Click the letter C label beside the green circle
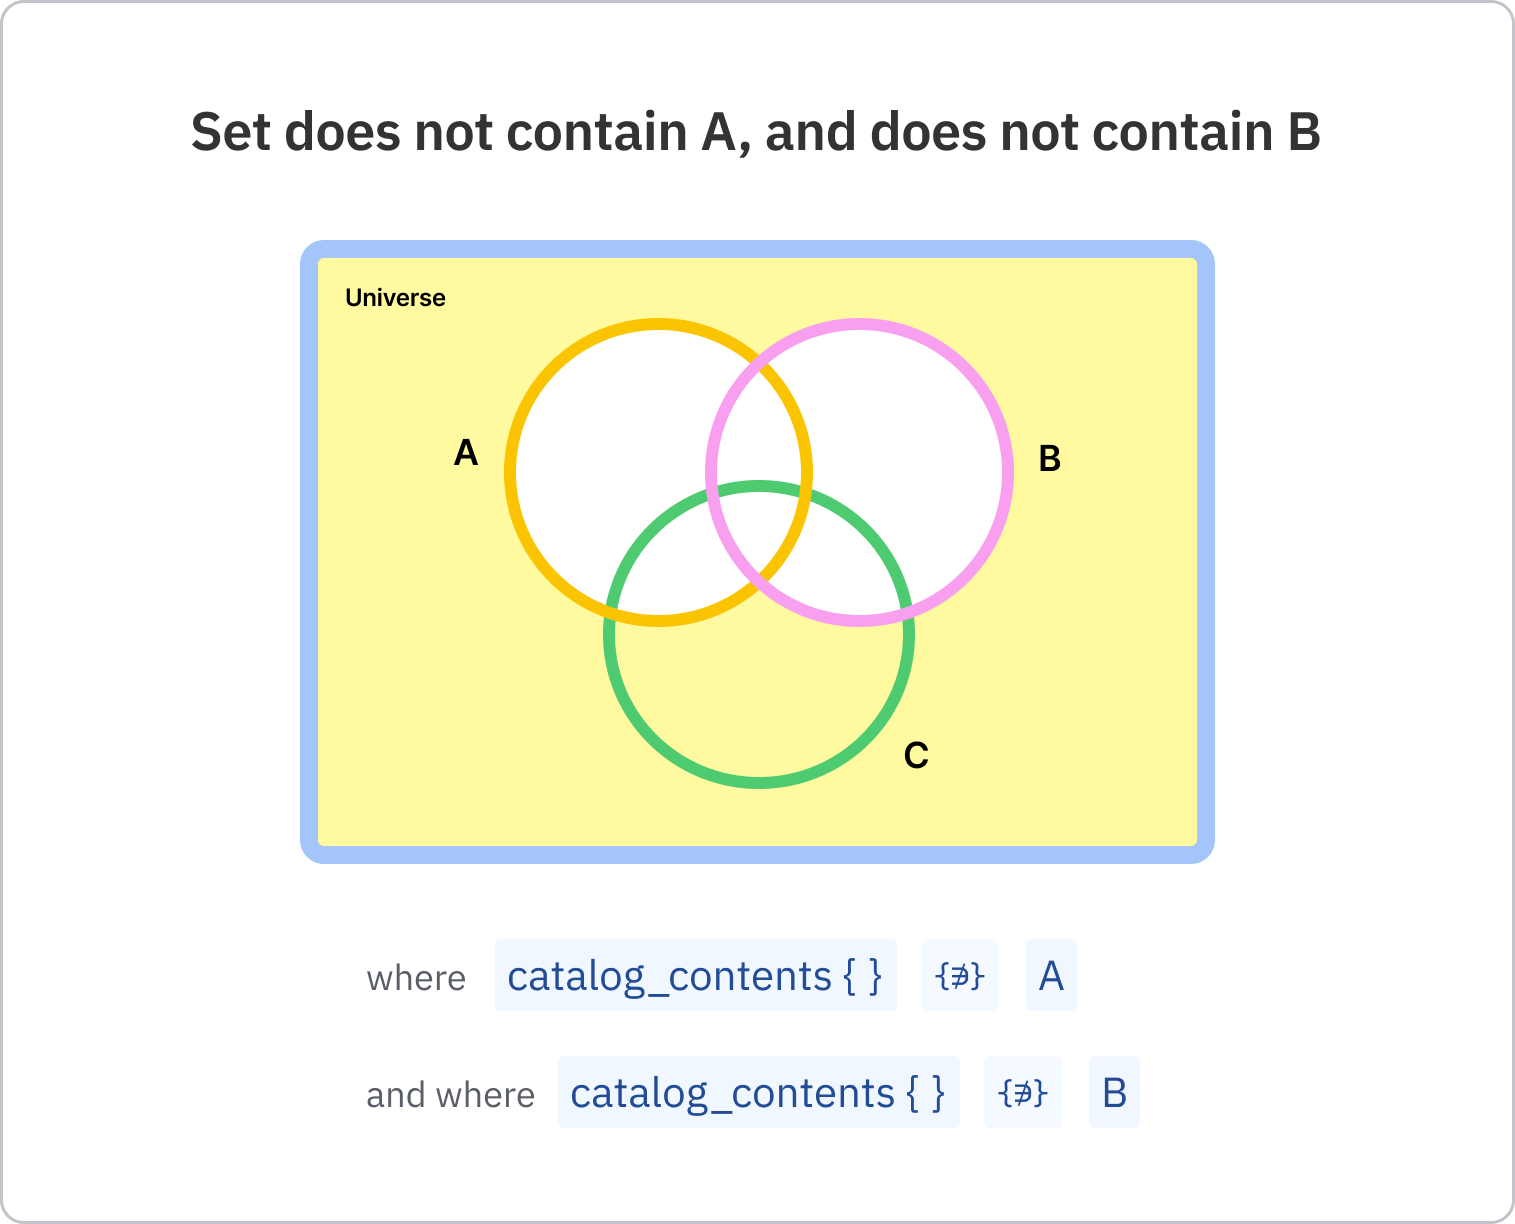 pyautogui.click(x=916, y=756)
